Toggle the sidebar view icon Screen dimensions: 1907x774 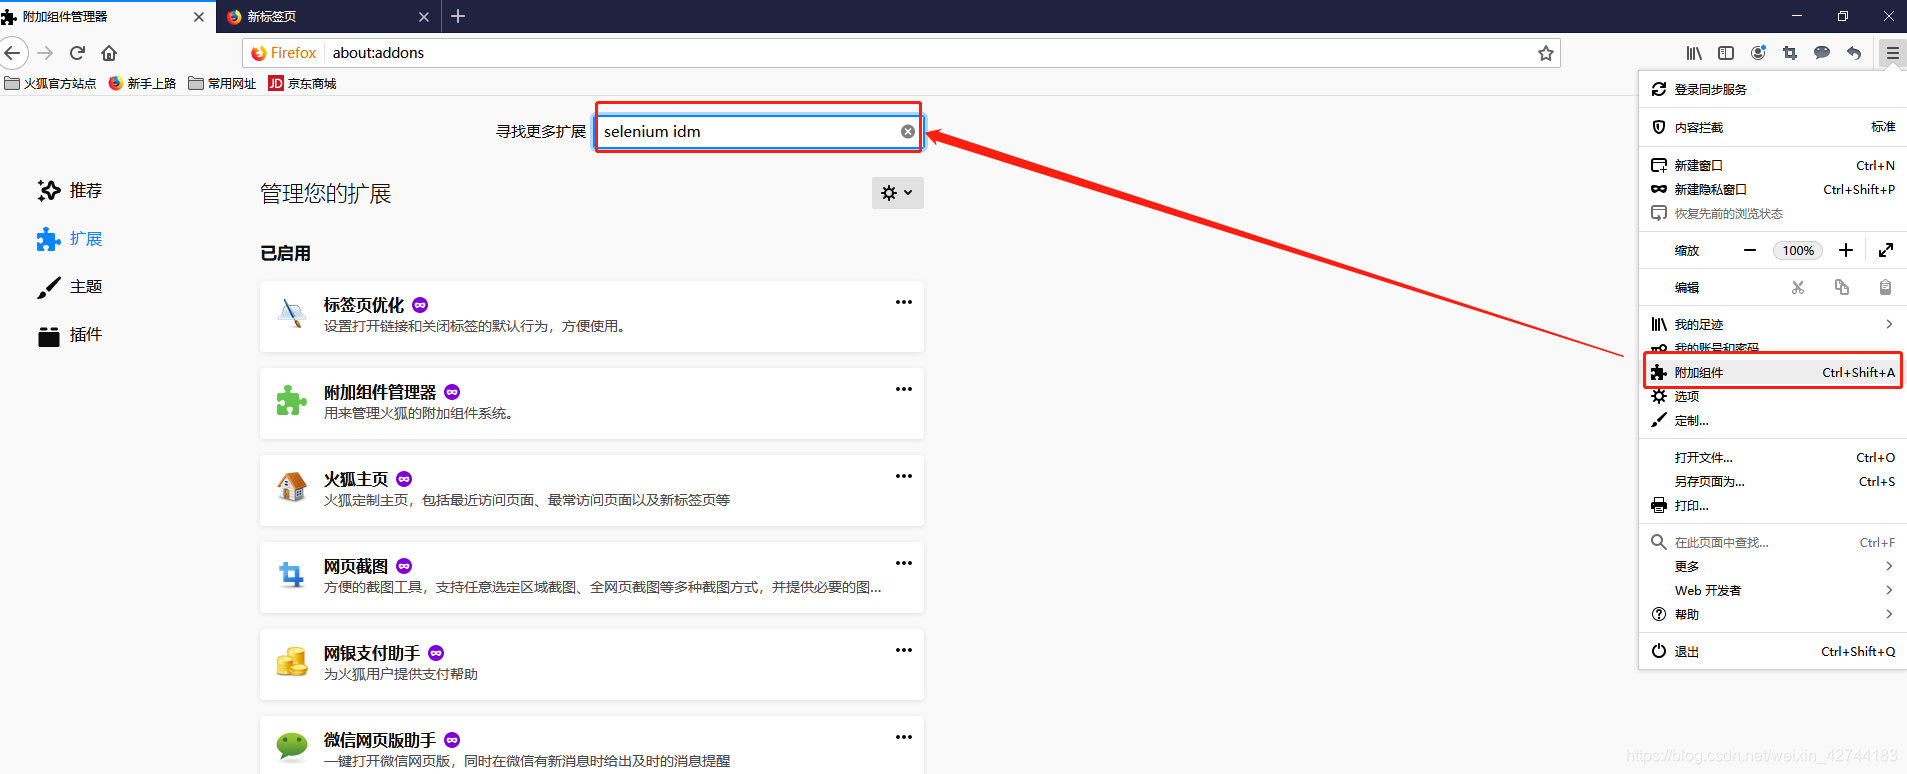1726,53
